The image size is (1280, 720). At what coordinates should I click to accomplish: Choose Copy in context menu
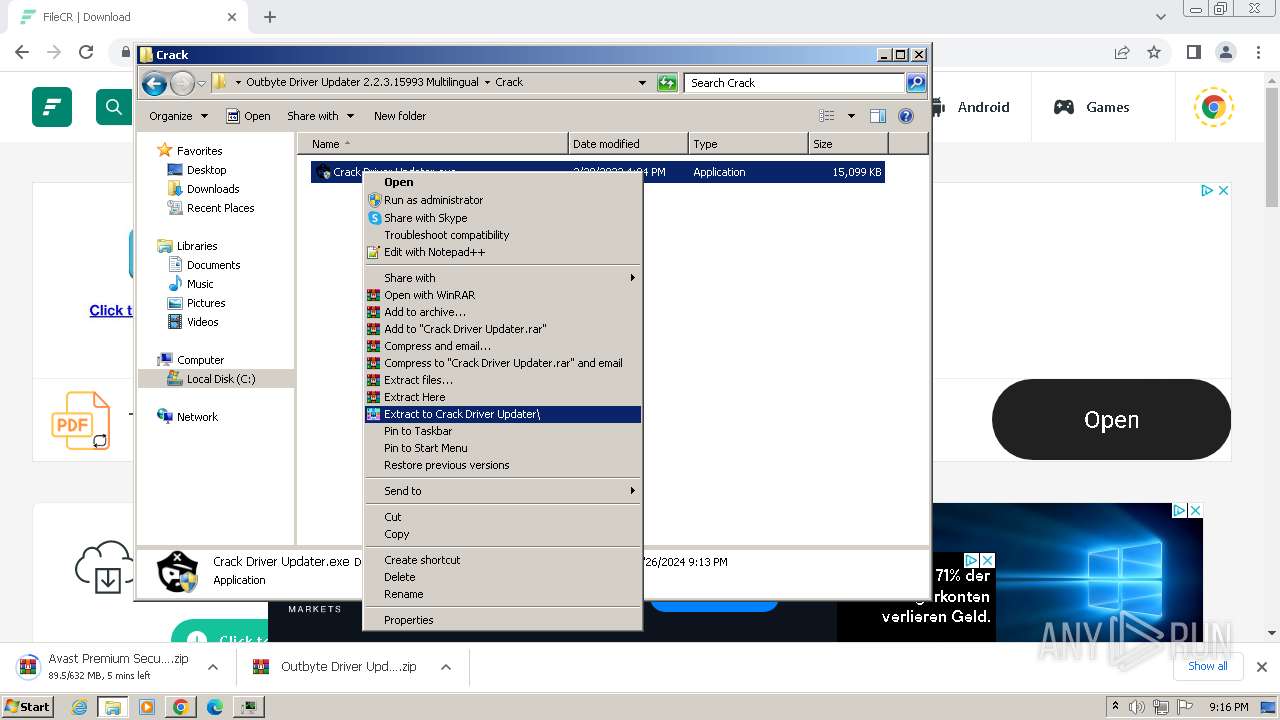pos(503,534)
